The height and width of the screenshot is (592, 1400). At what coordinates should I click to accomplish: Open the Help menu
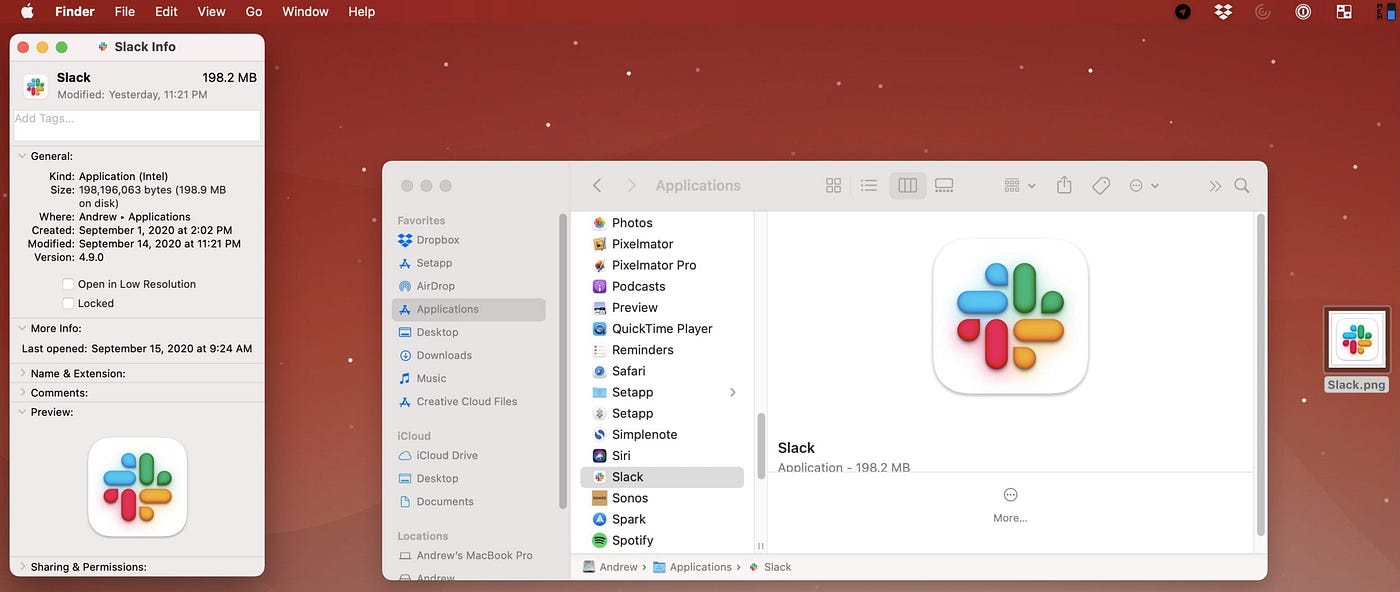point(362,12)
